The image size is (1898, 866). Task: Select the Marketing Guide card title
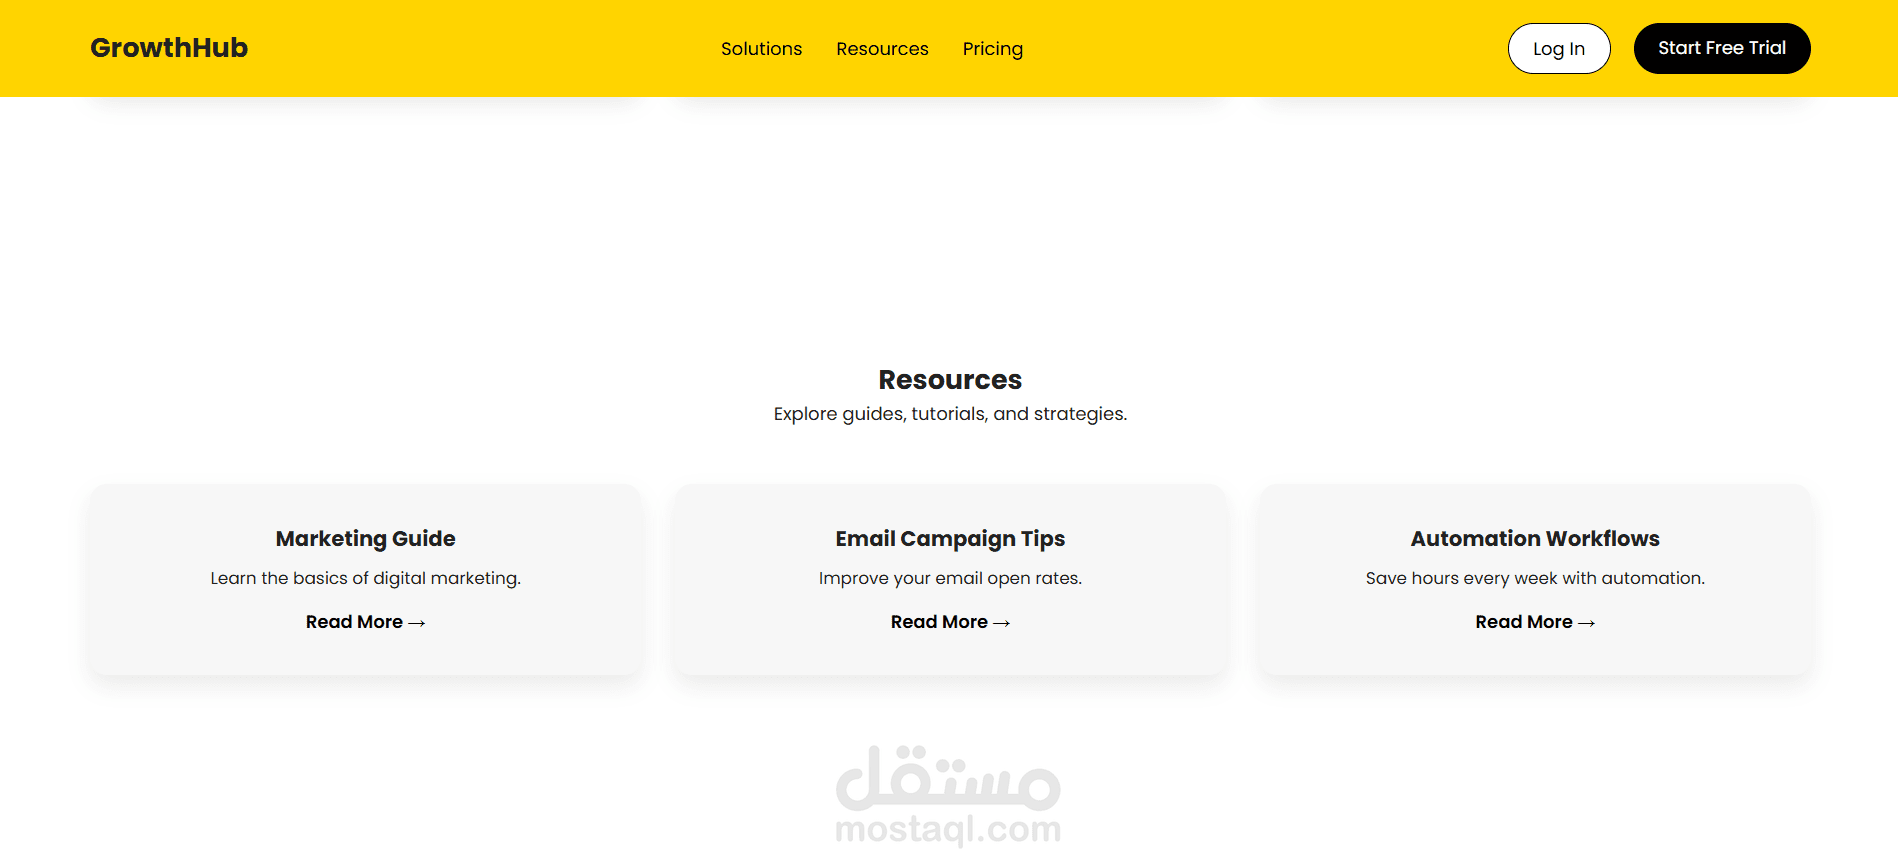tap(366, 539)
